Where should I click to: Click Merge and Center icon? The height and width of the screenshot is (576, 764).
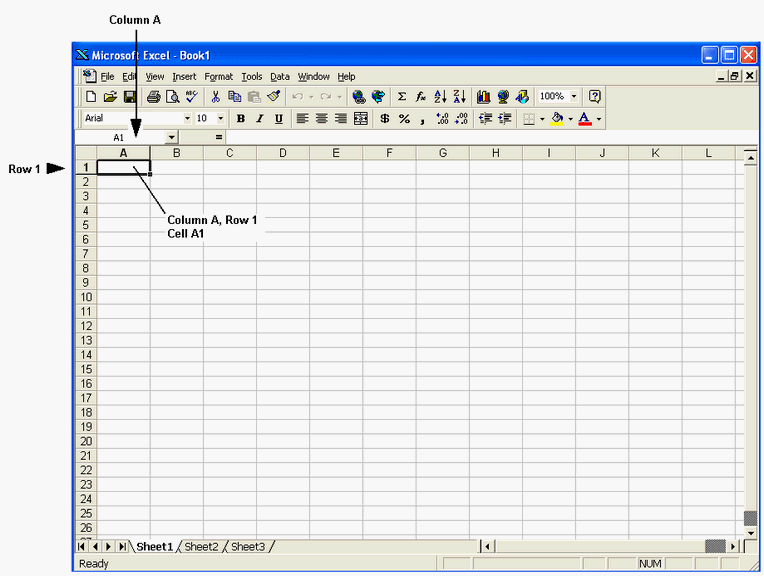[x=361, y=118]
